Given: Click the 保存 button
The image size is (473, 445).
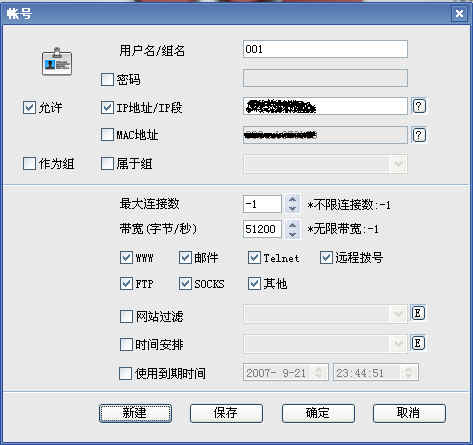Looking at the screenshot, I should pos(226,413).
